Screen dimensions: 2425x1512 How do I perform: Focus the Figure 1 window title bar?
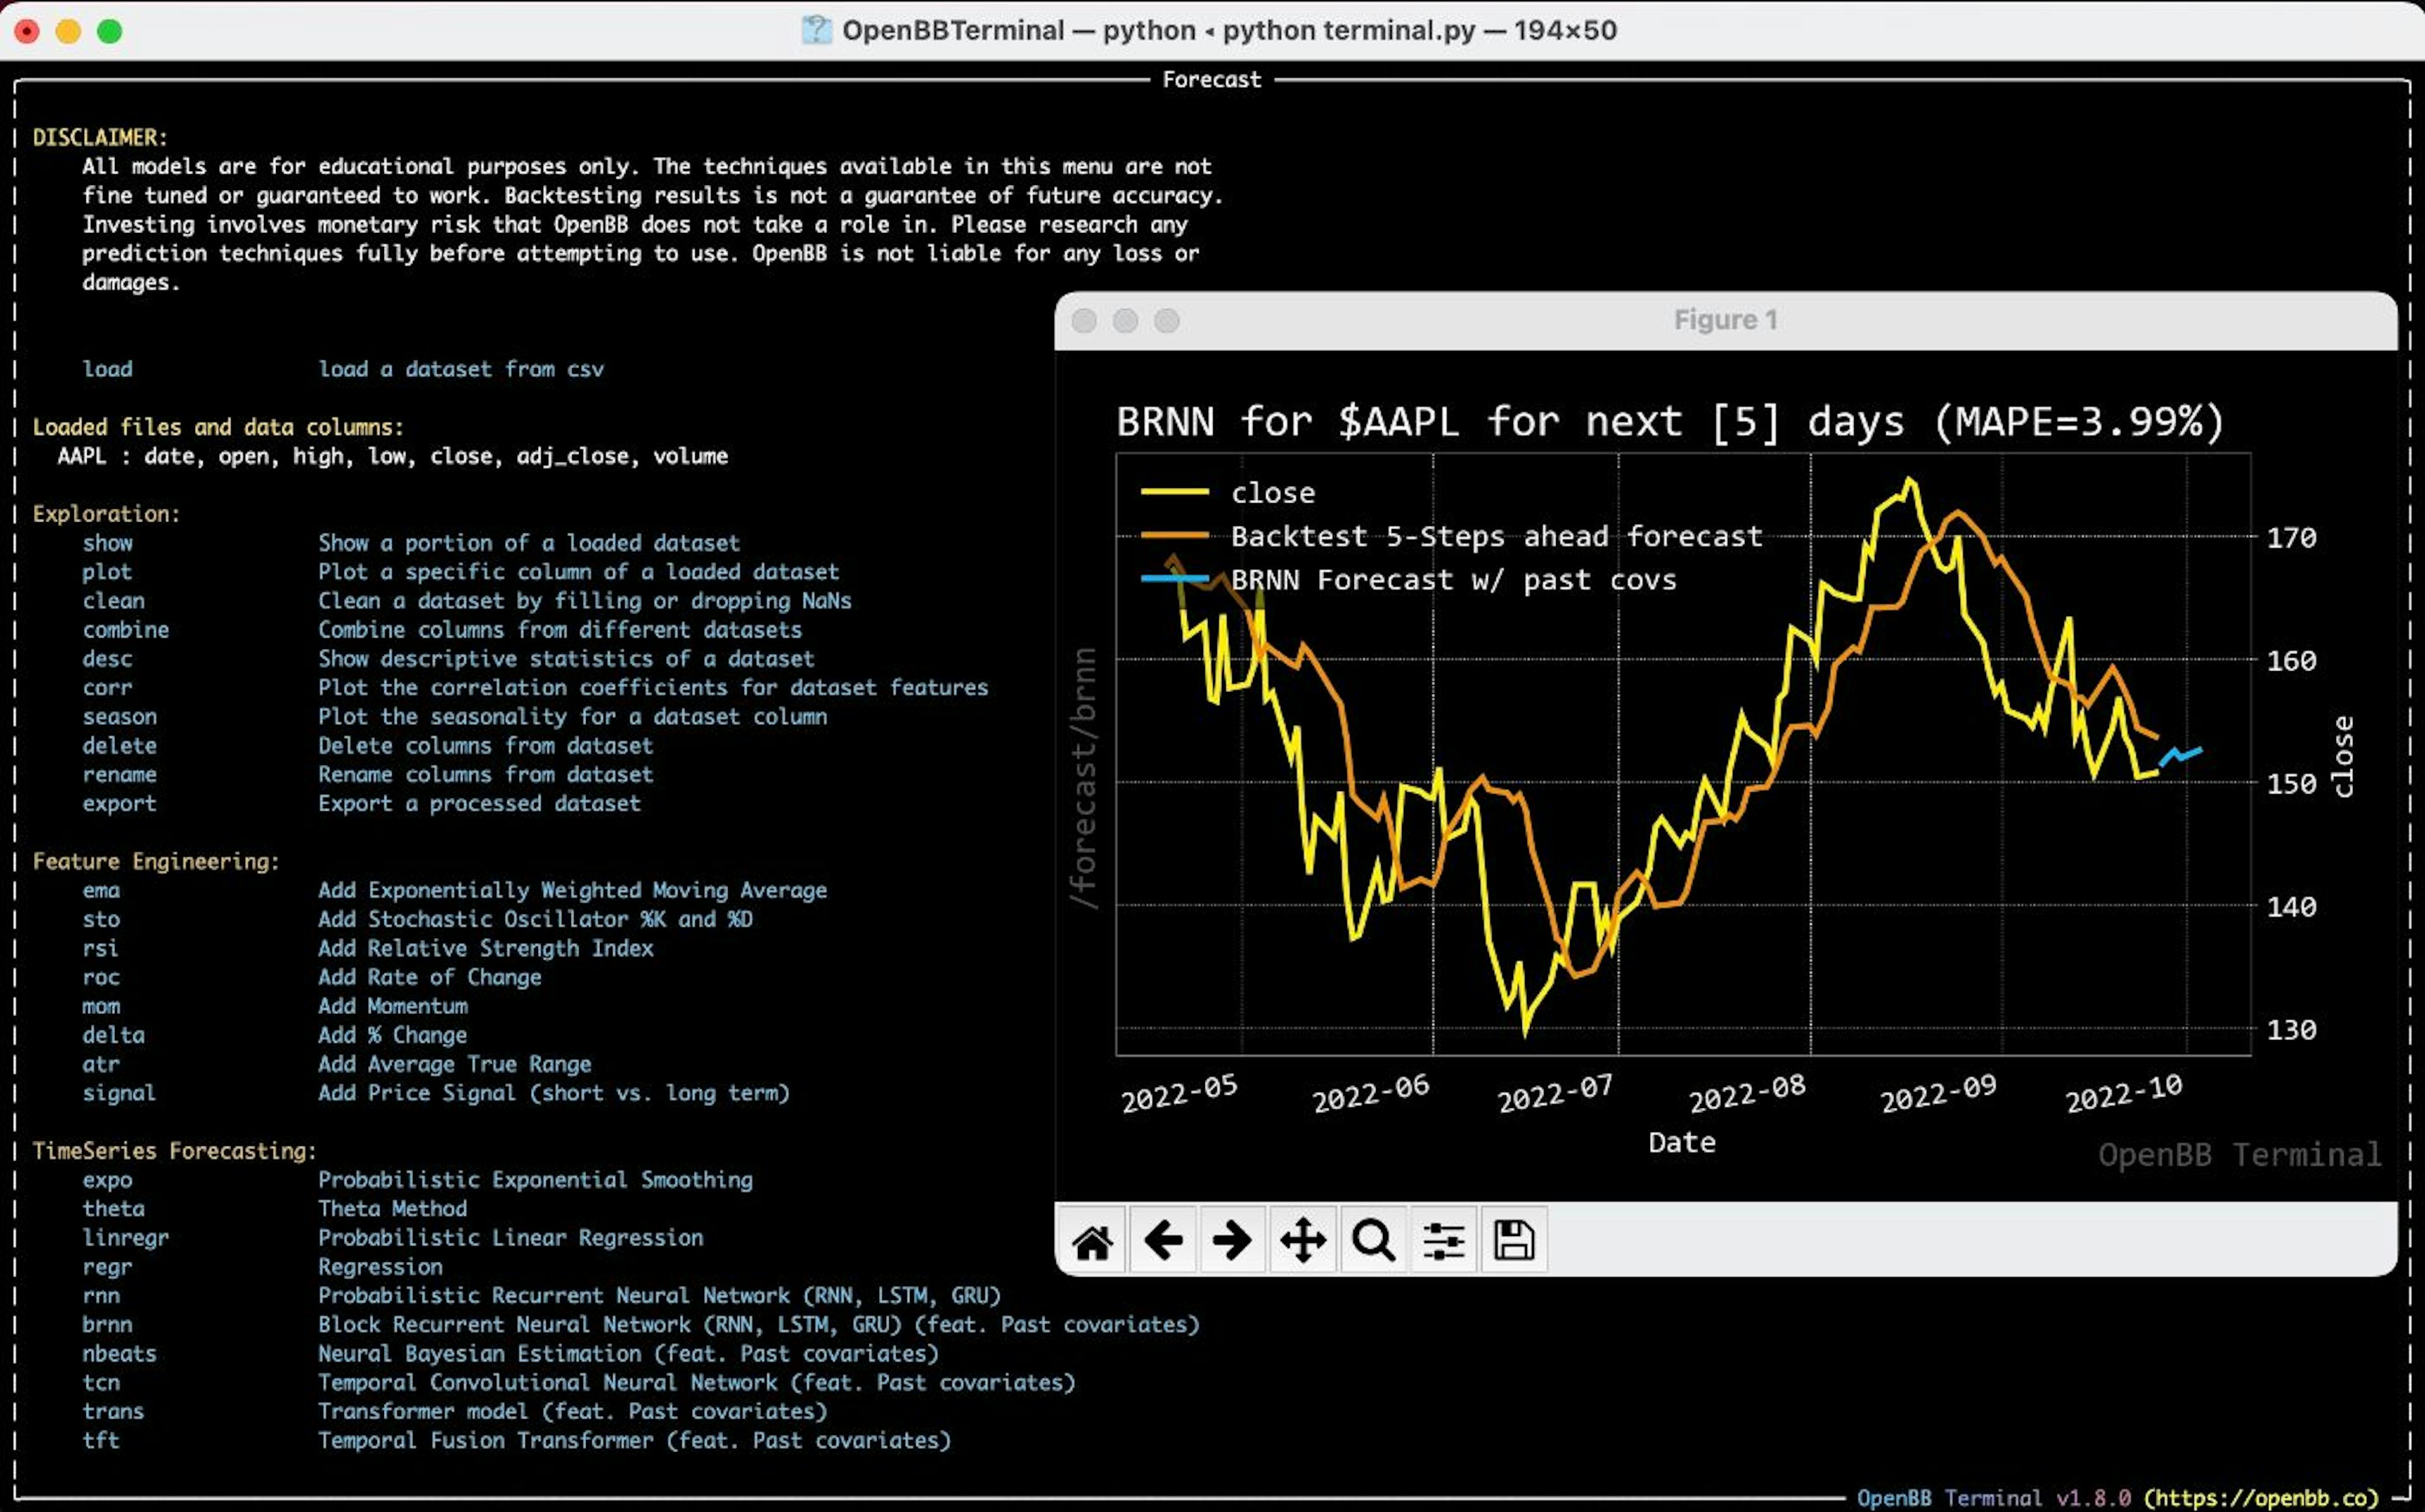click(x=1725, y=320)
